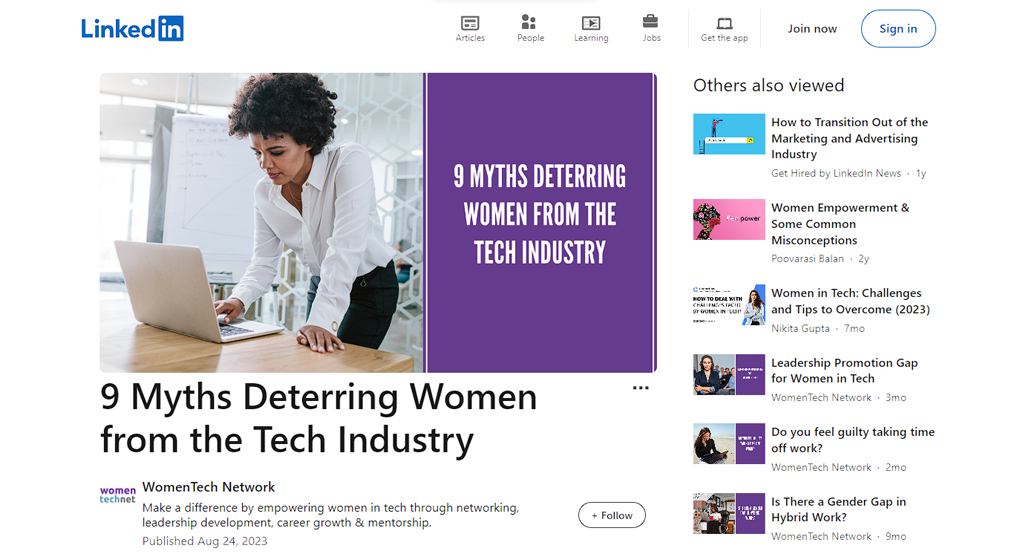1028x556 pixels.
Task: Open 'Women in Tech: Challenges and Tips' link
Action: (x=850, y=302)
